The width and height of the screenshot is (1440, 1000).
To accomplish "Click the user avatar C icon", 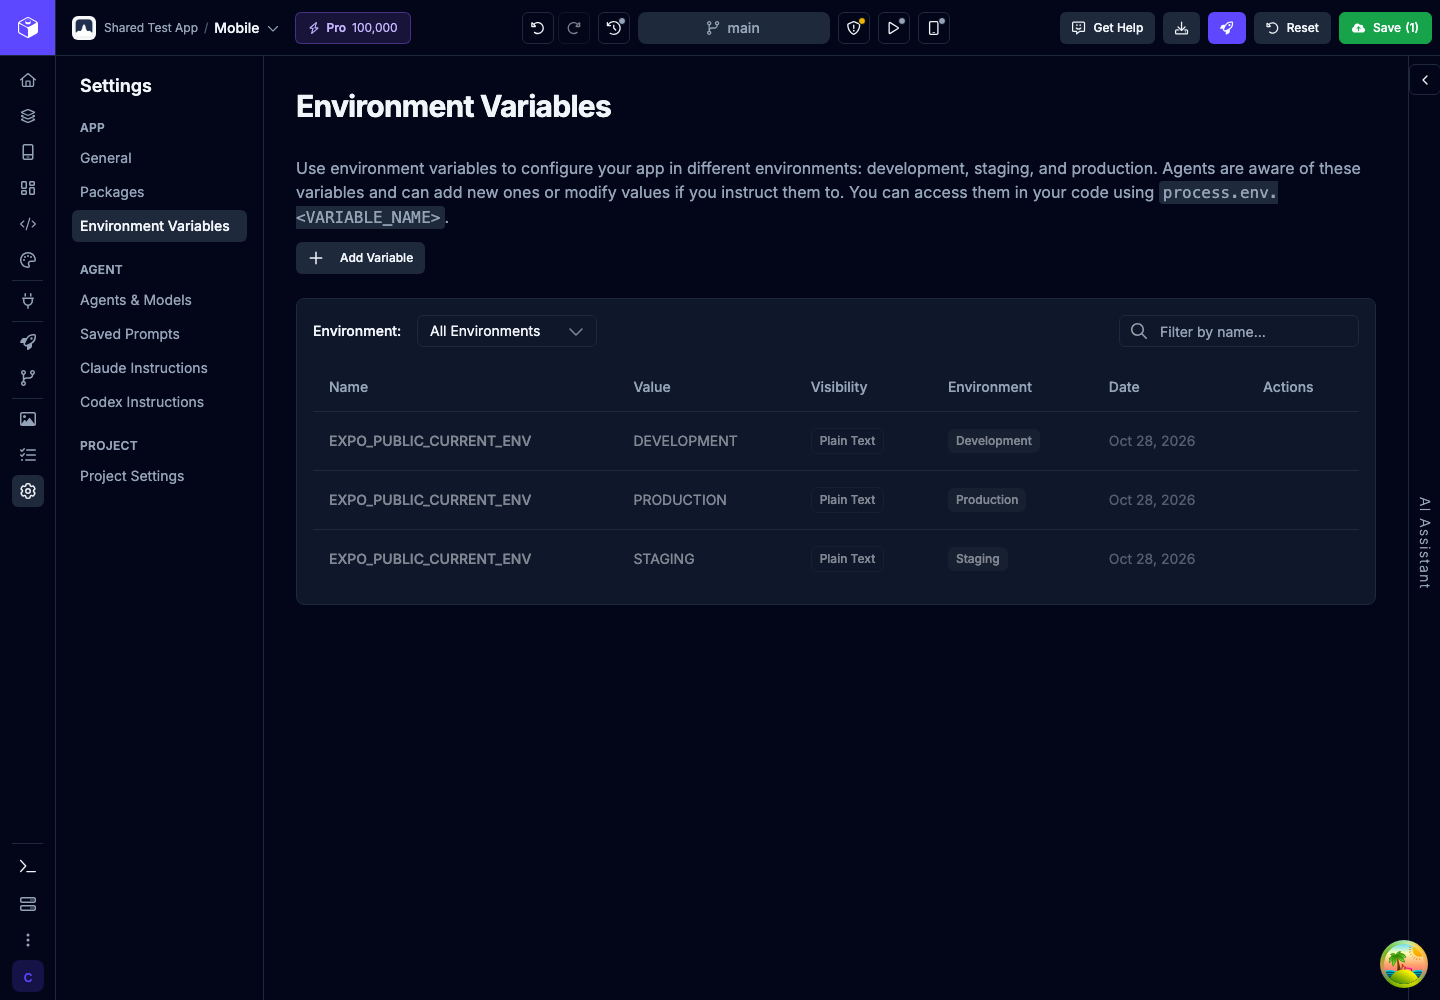I will coord(28,977).
